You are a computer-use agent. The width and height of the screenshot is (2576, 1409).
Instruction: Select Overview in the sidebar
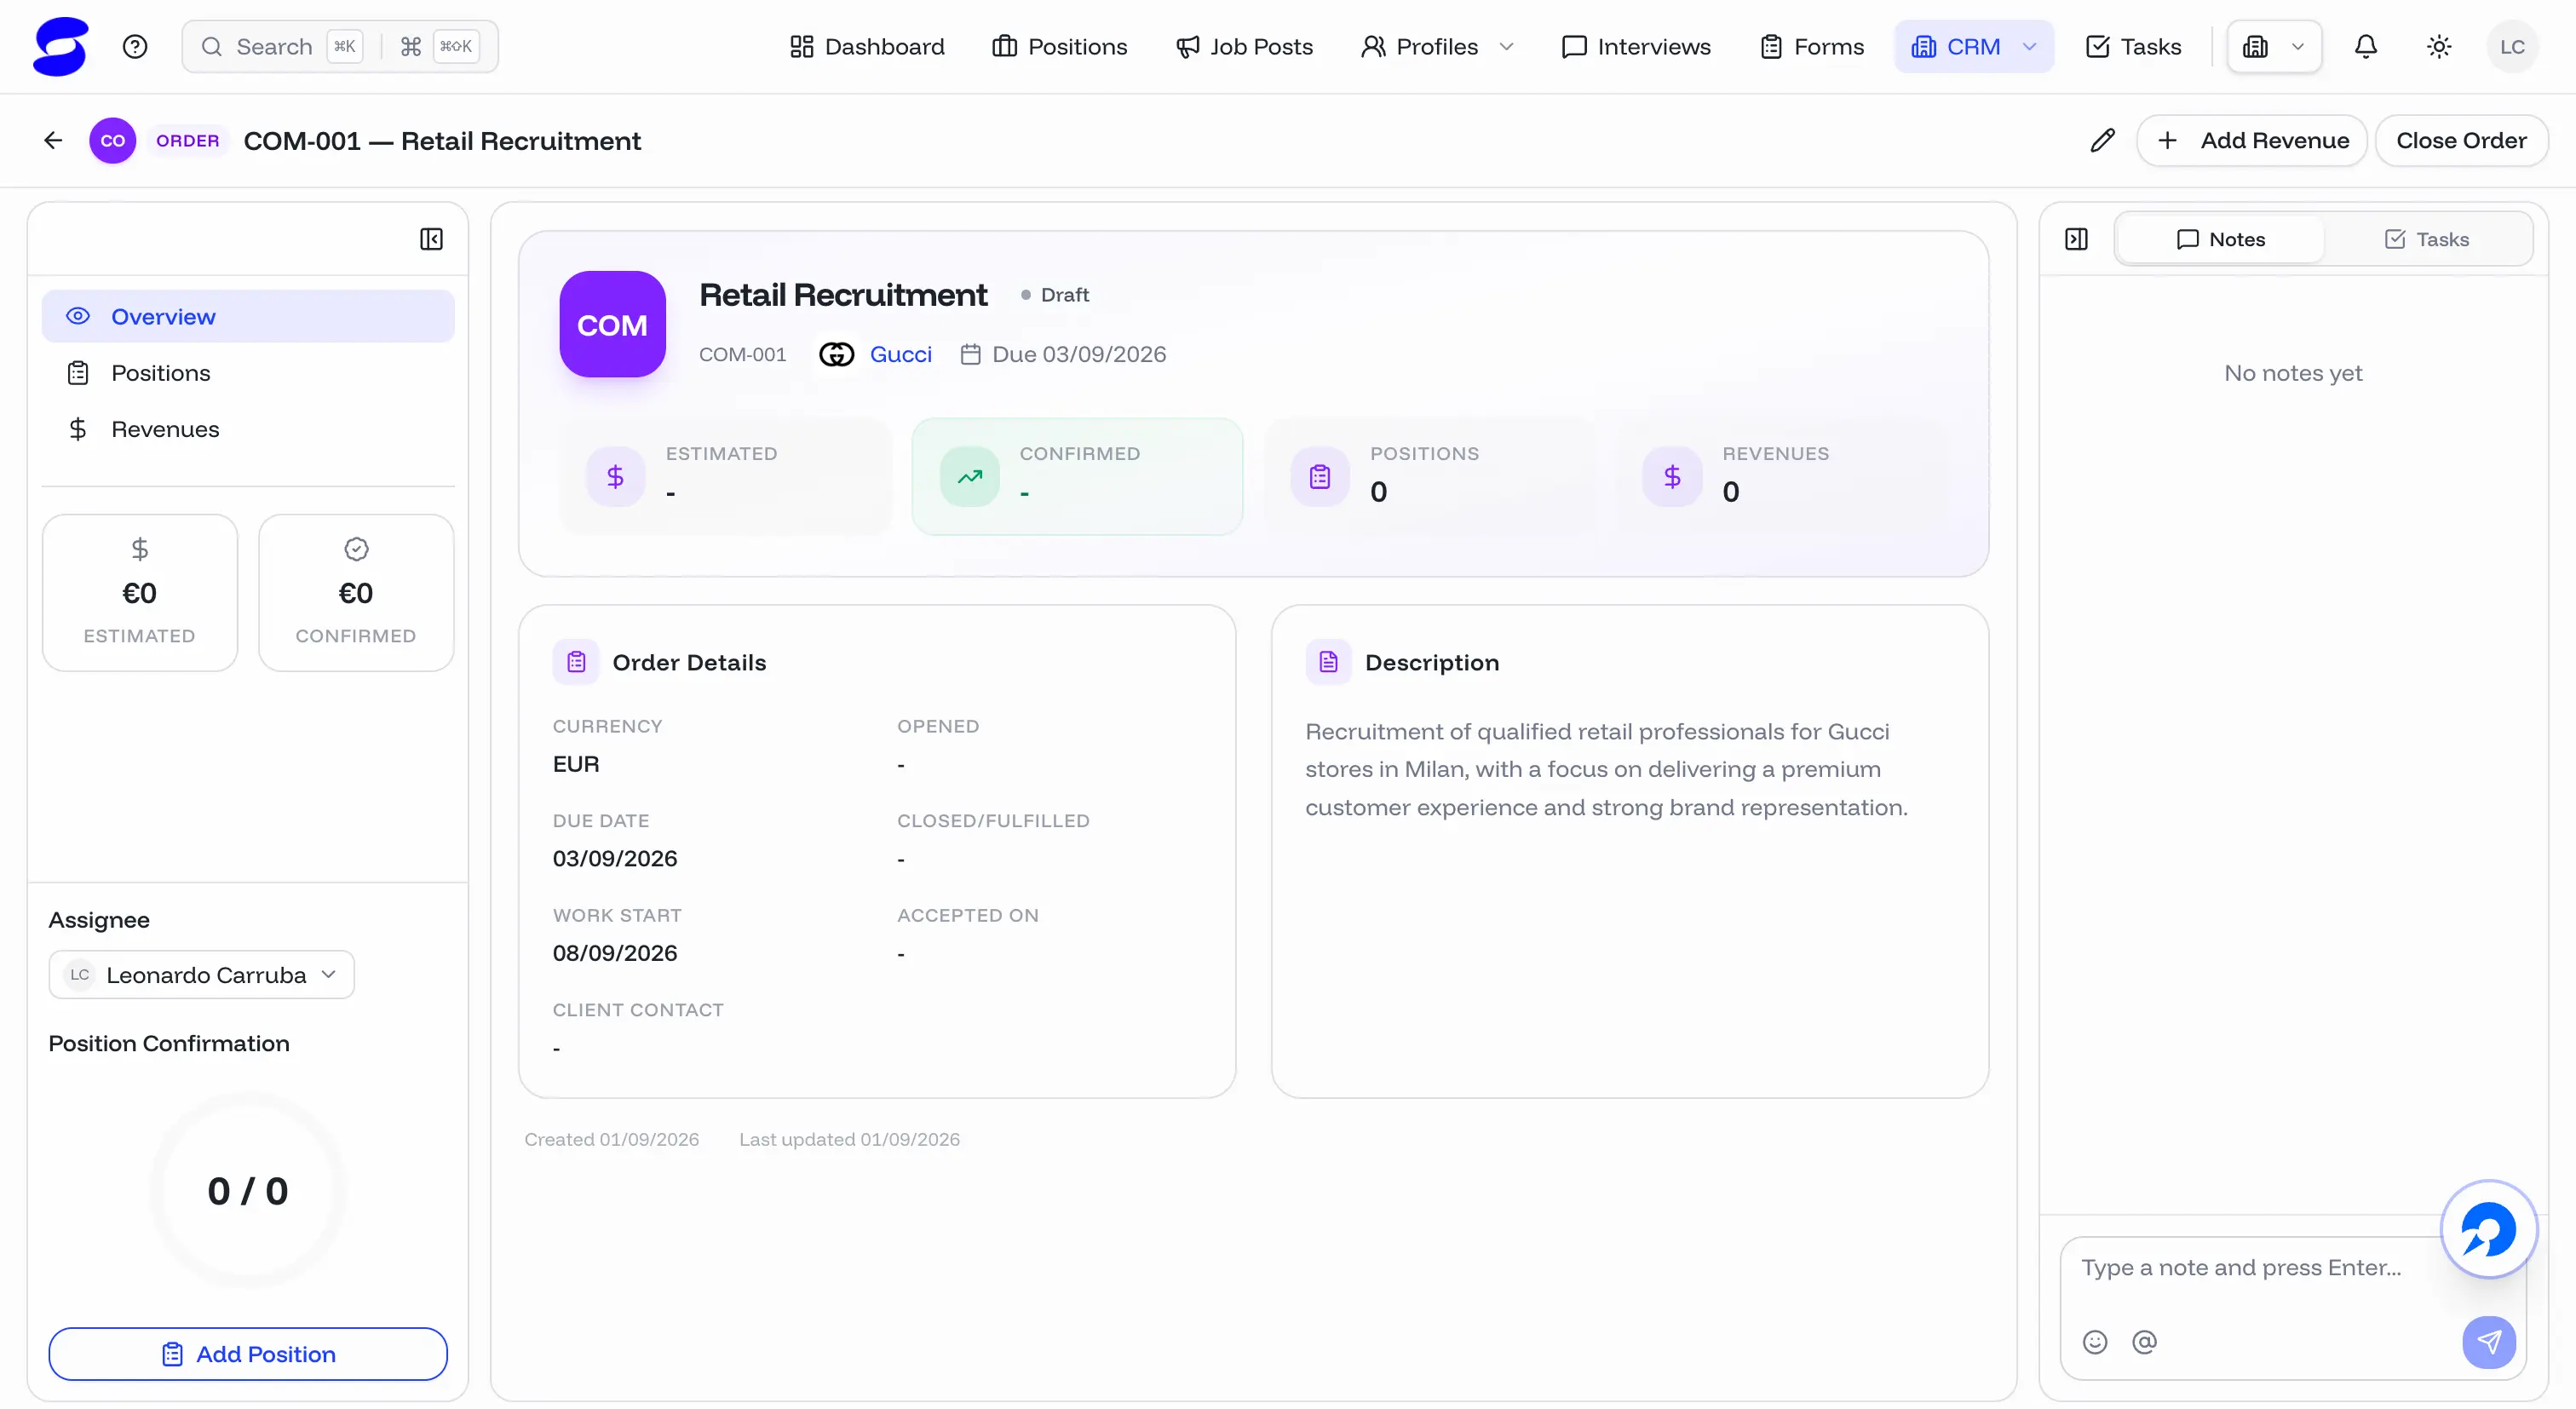click(248, 316)
